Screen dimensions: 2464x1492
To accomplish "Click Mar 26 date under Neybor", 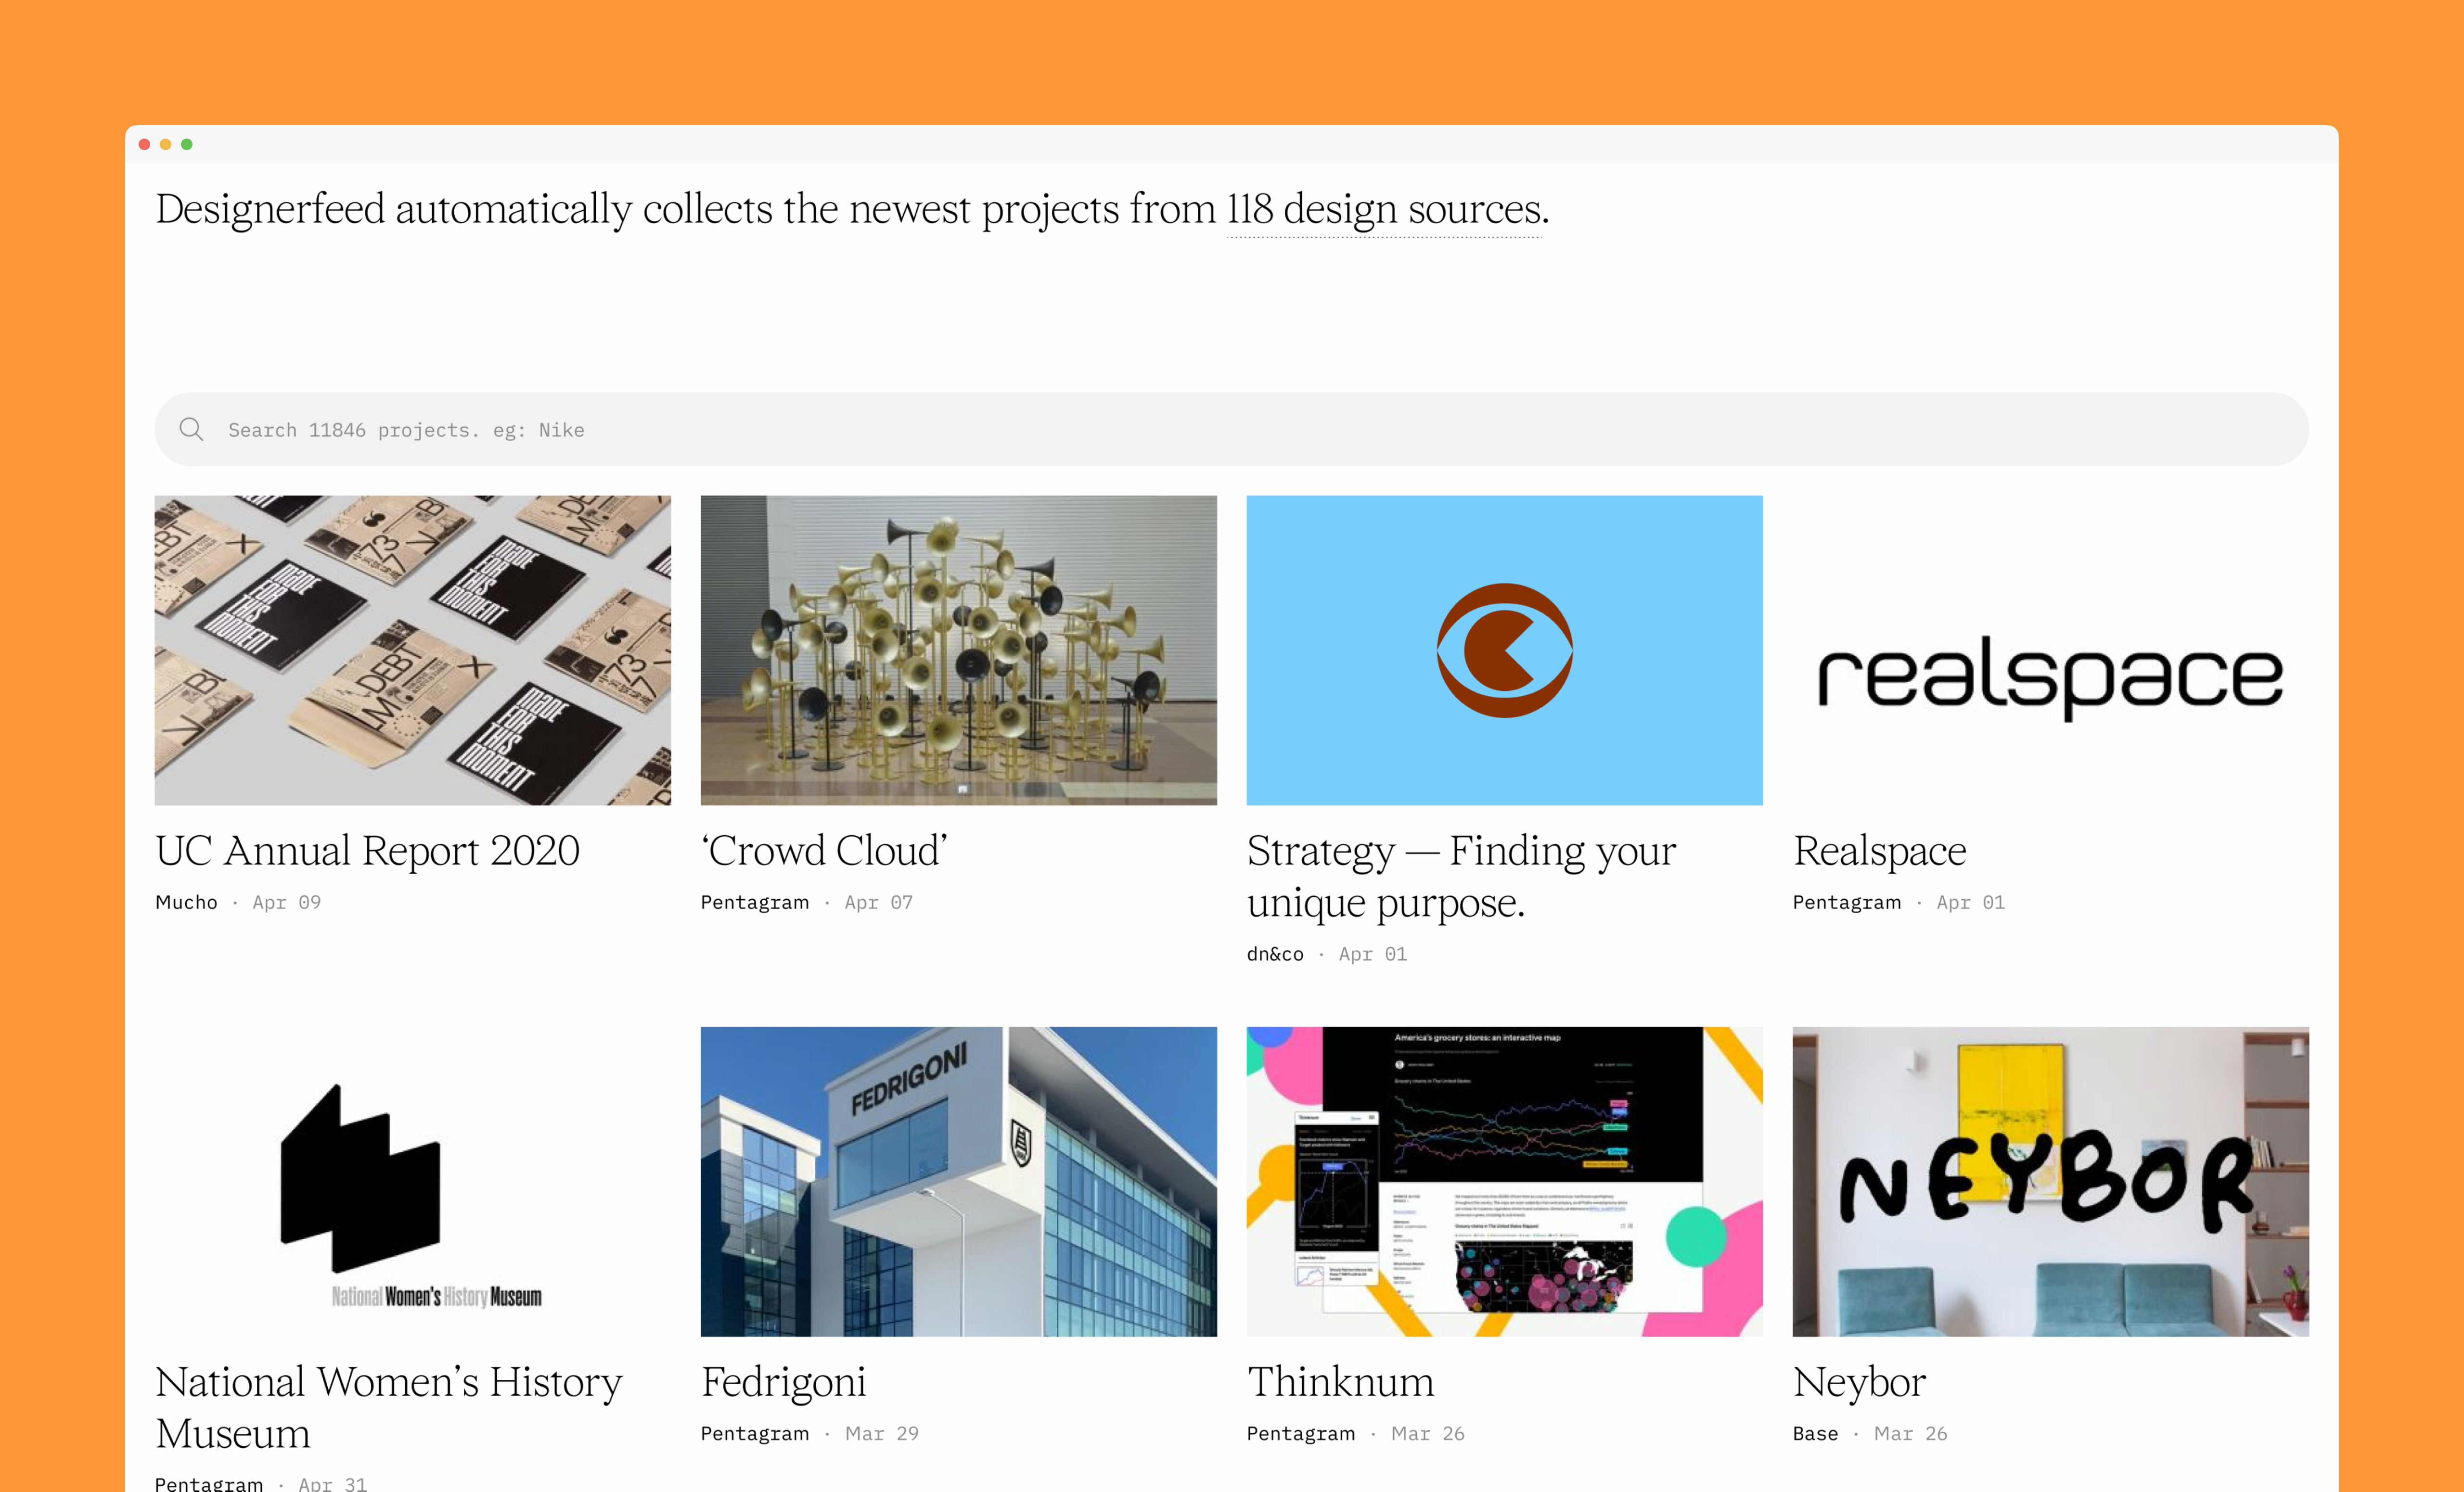I will (x=1910, y=1434).
